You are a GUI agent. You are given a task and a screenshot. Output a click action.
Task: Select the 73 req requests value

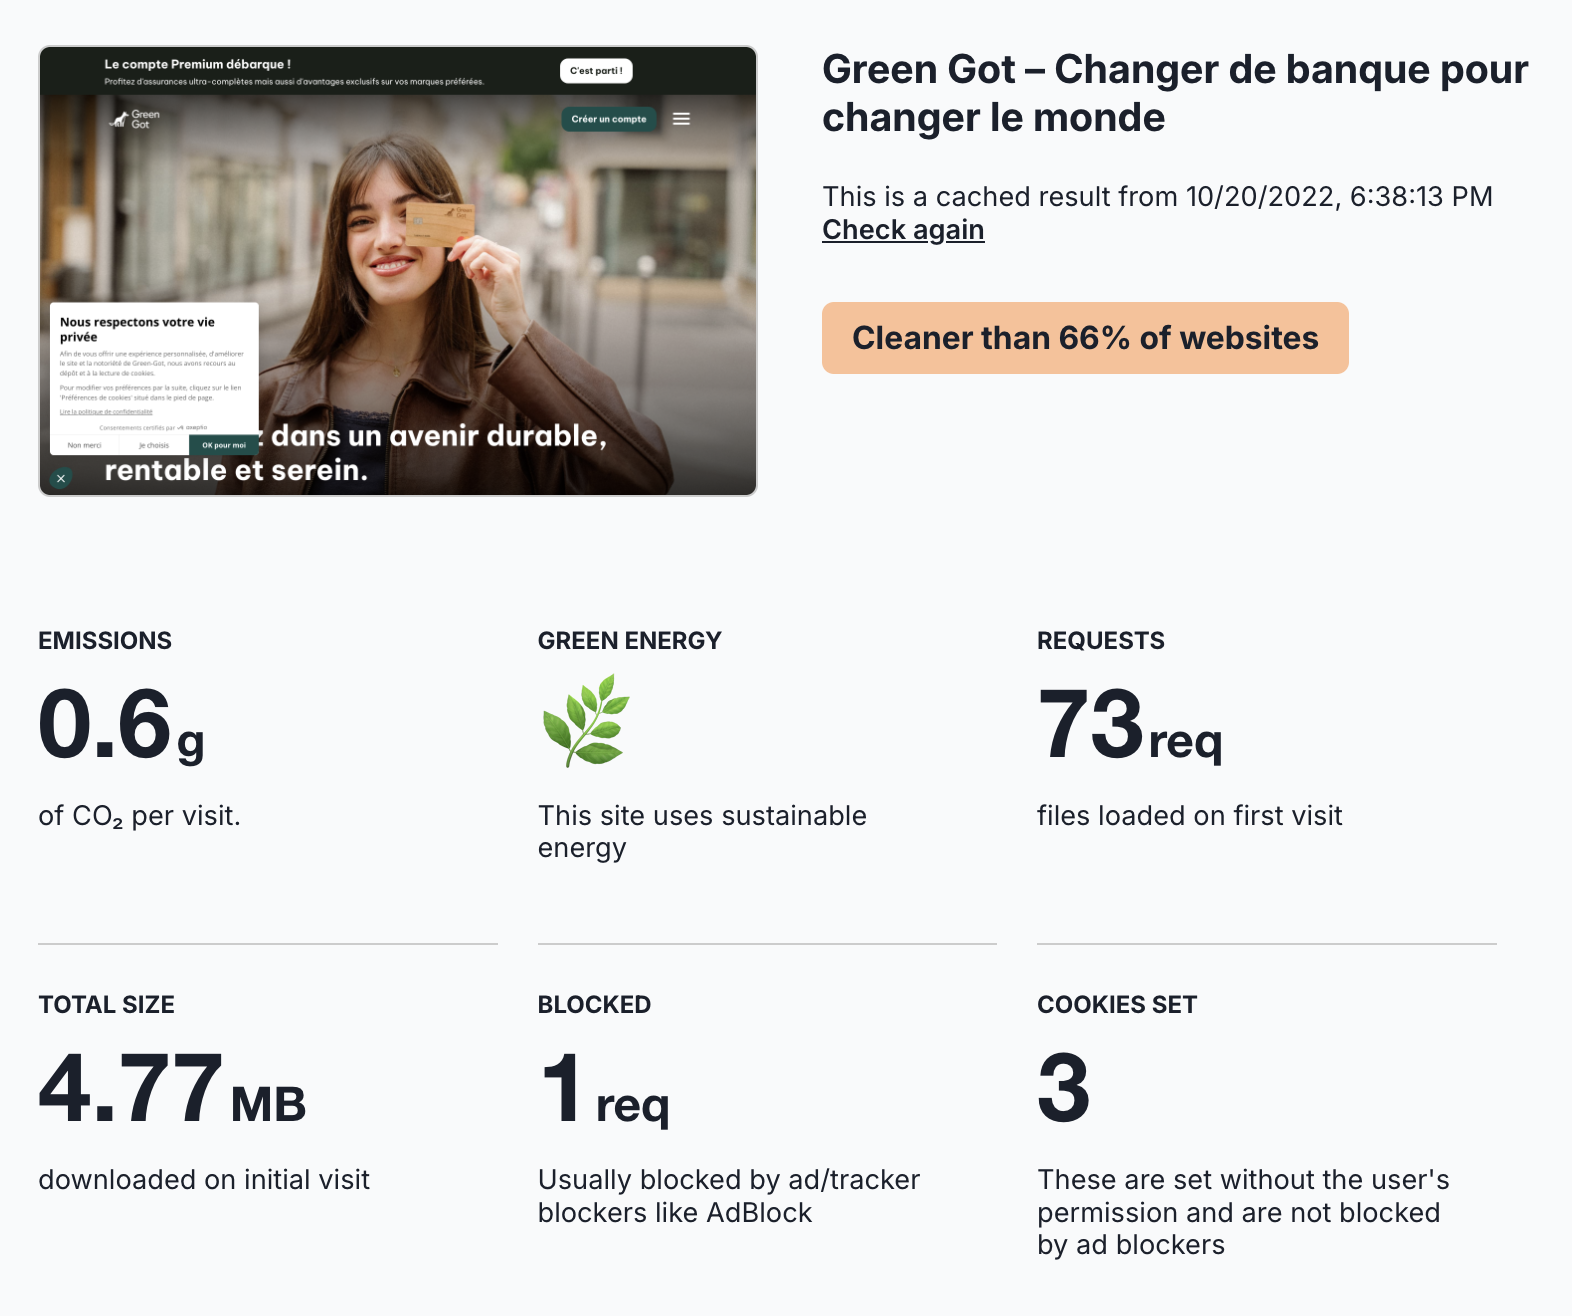pyautogui.click(x=1130, y=724)
